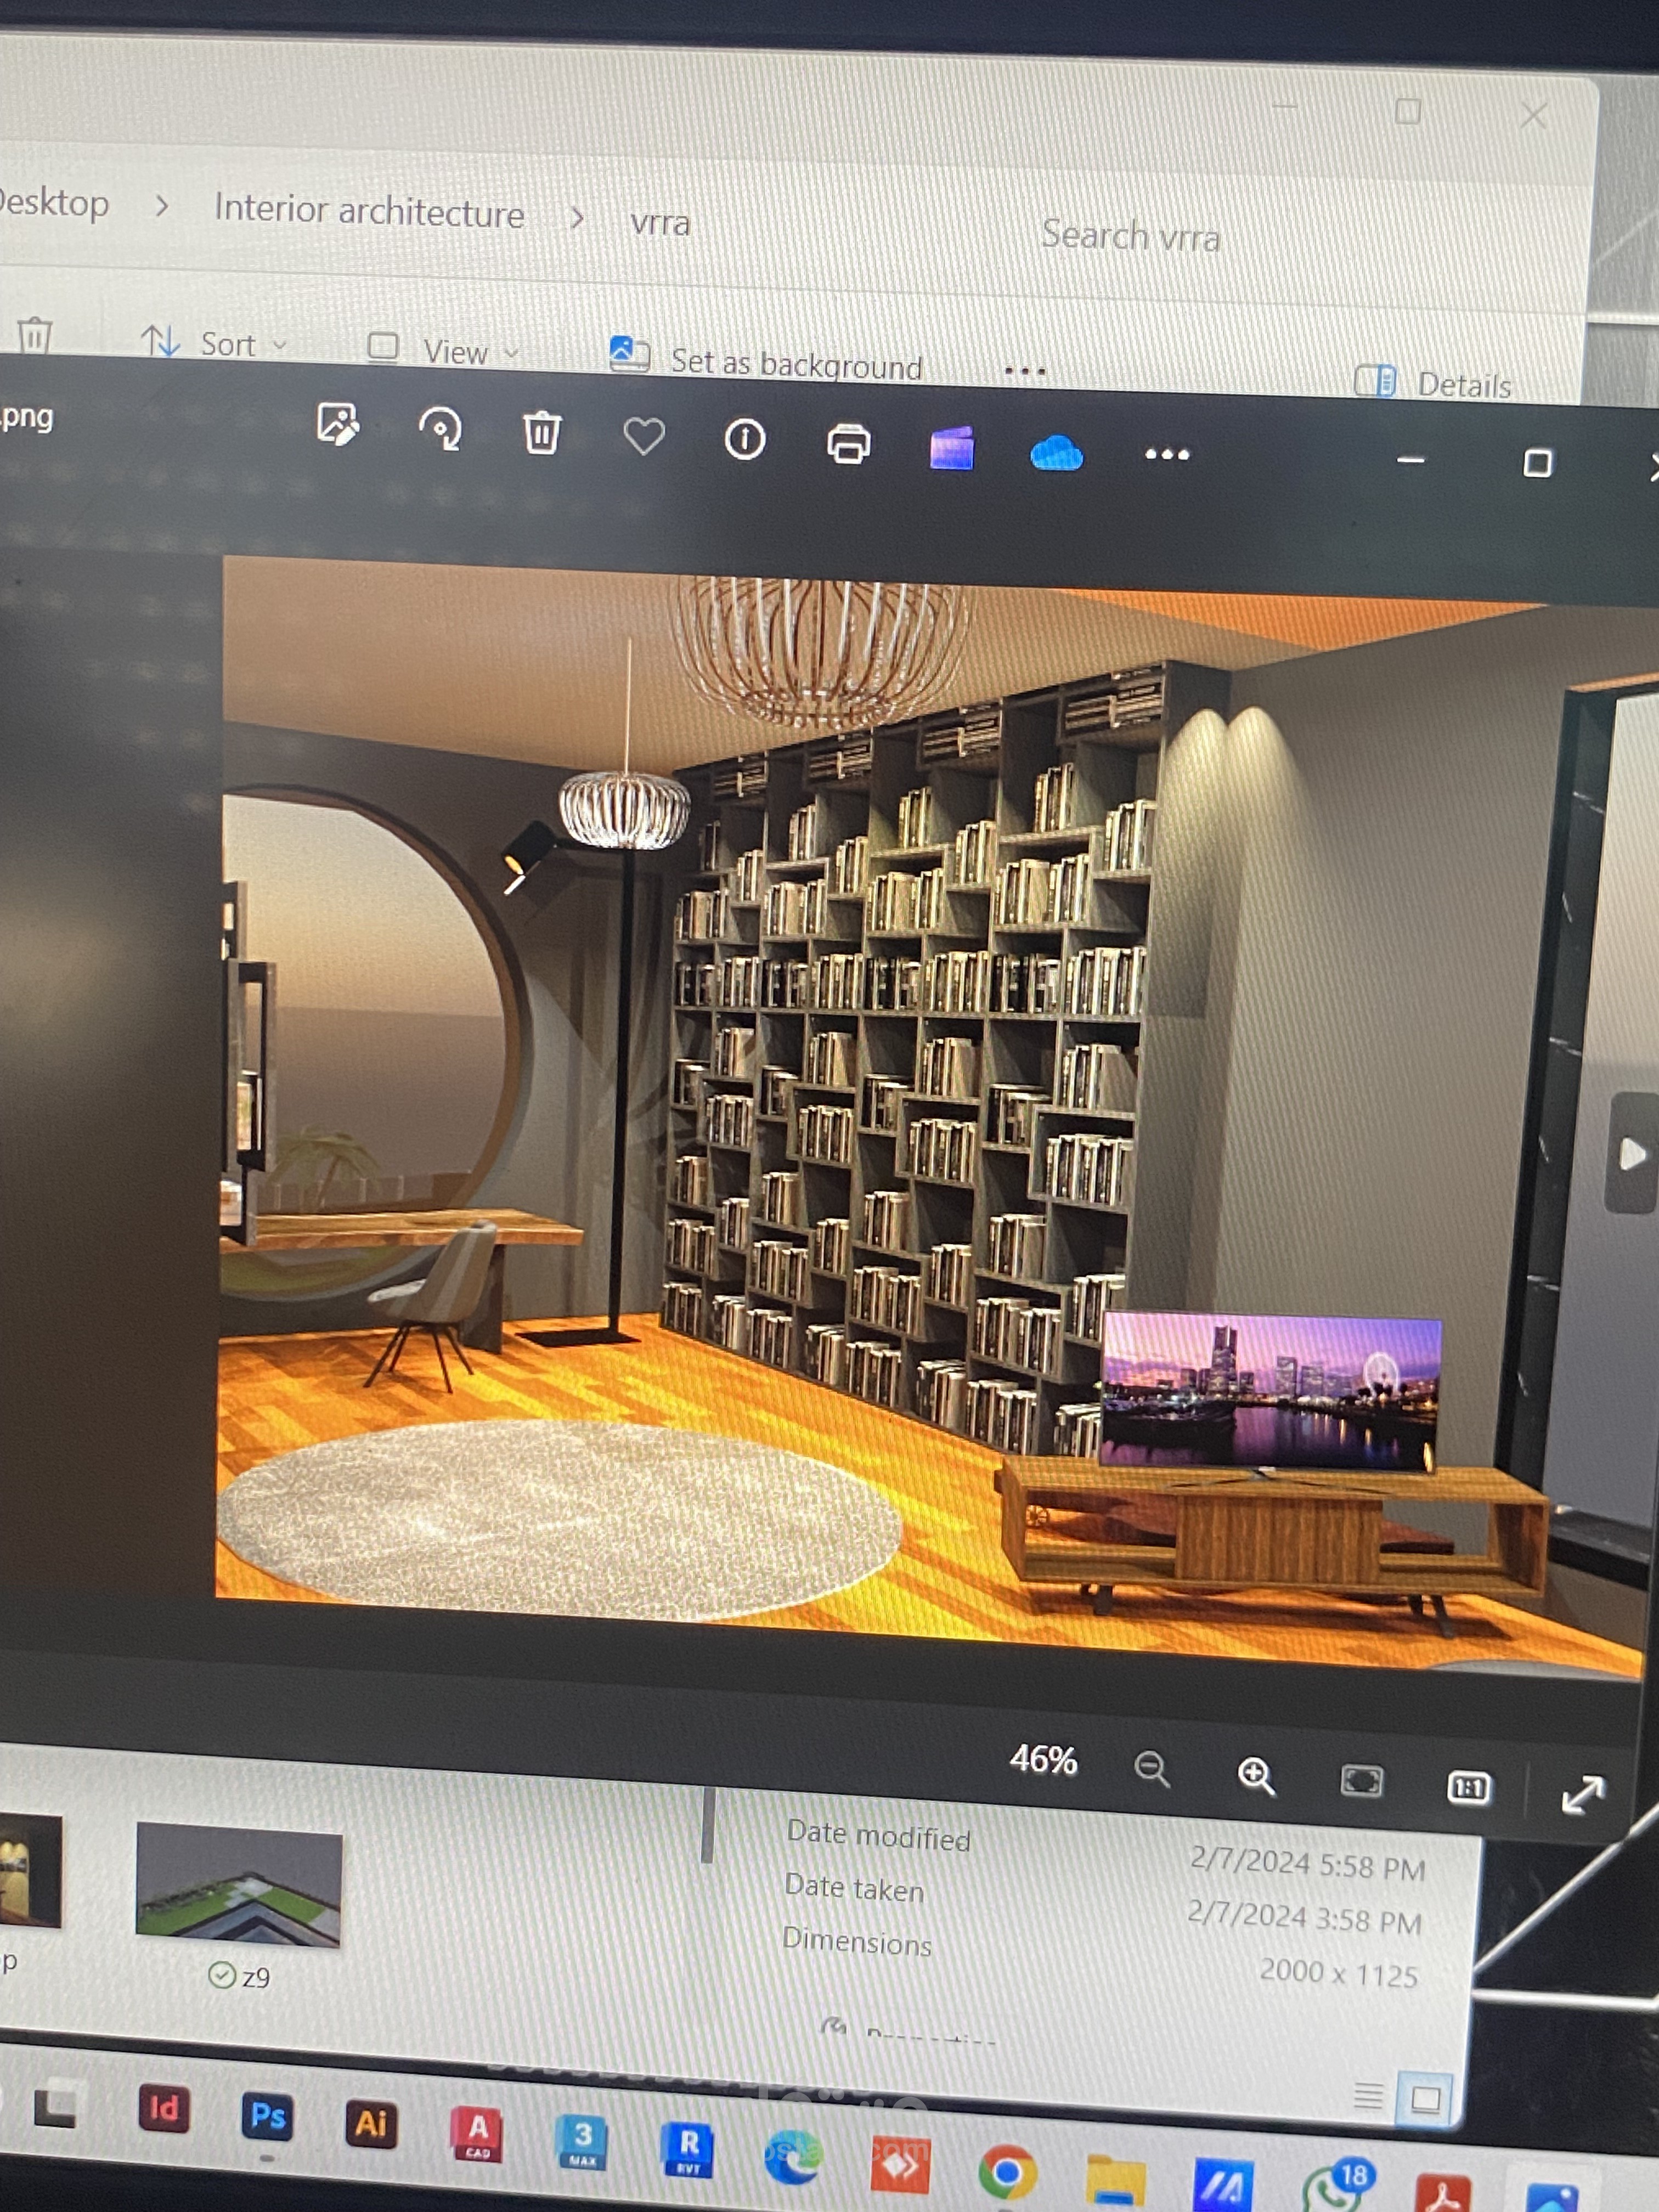Expand the chevron after Desktop breadcrumb
This screenshot has height=2212, width=1659.
click(161, 206)
